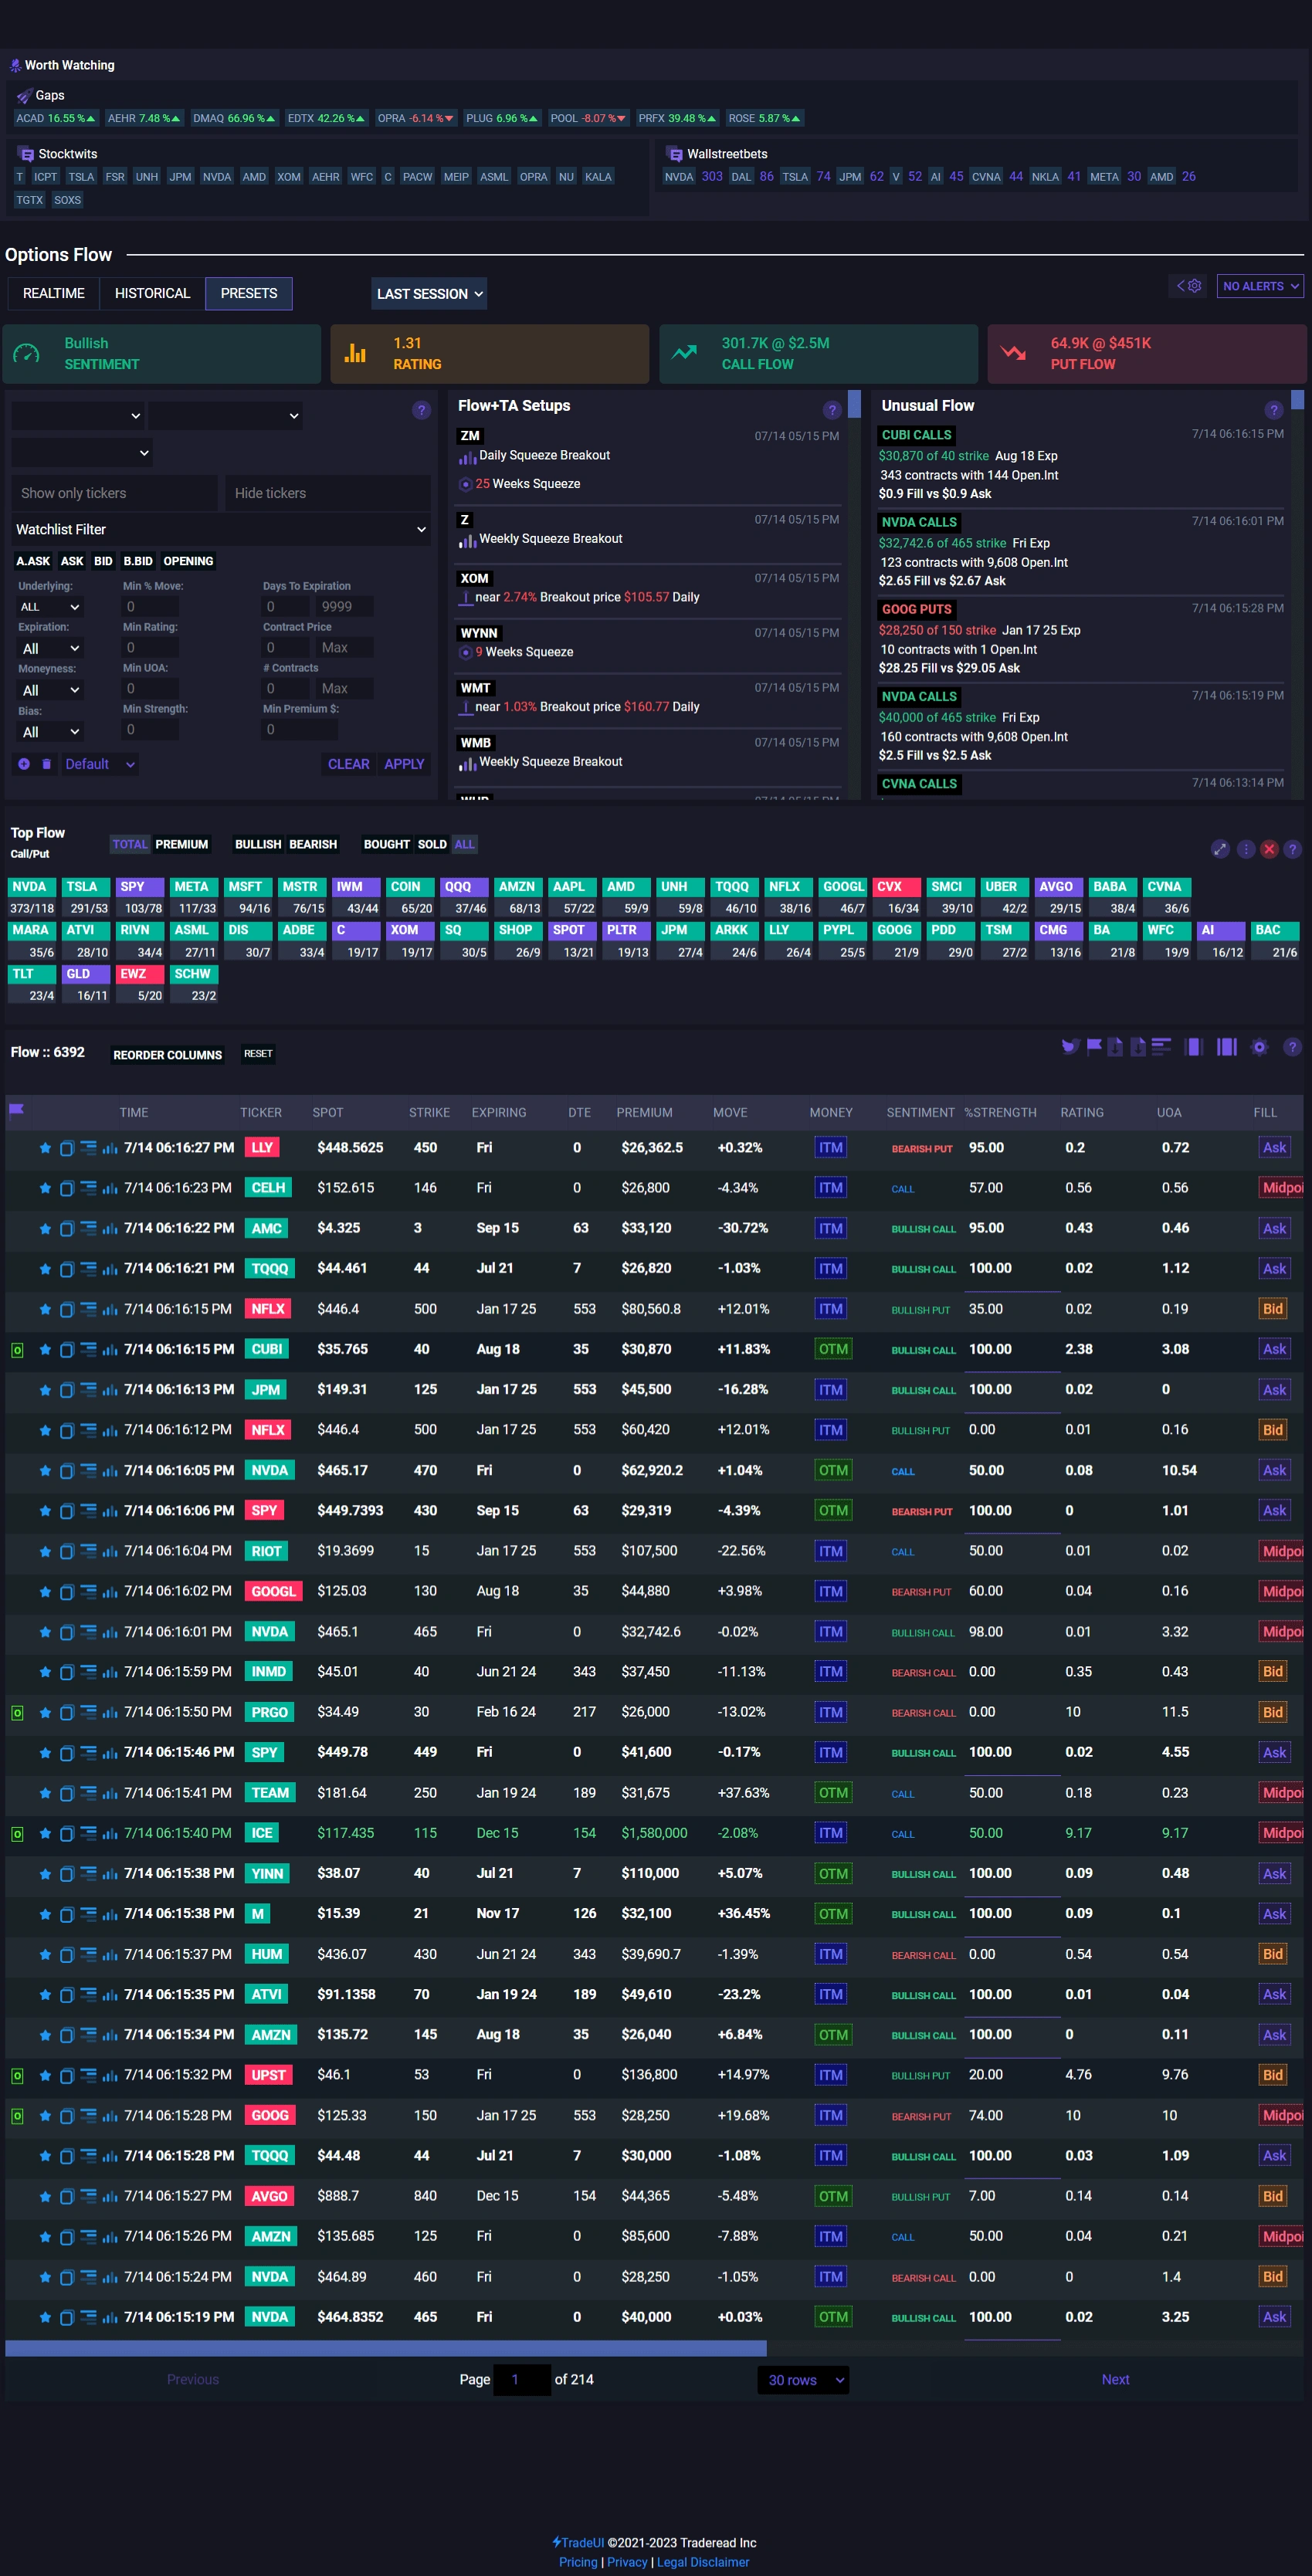Image resolution: width=1312 pixels, height=2576 pixels.
Task: Share flow via the Twitter bird icon
Action: [1070, 1047]
